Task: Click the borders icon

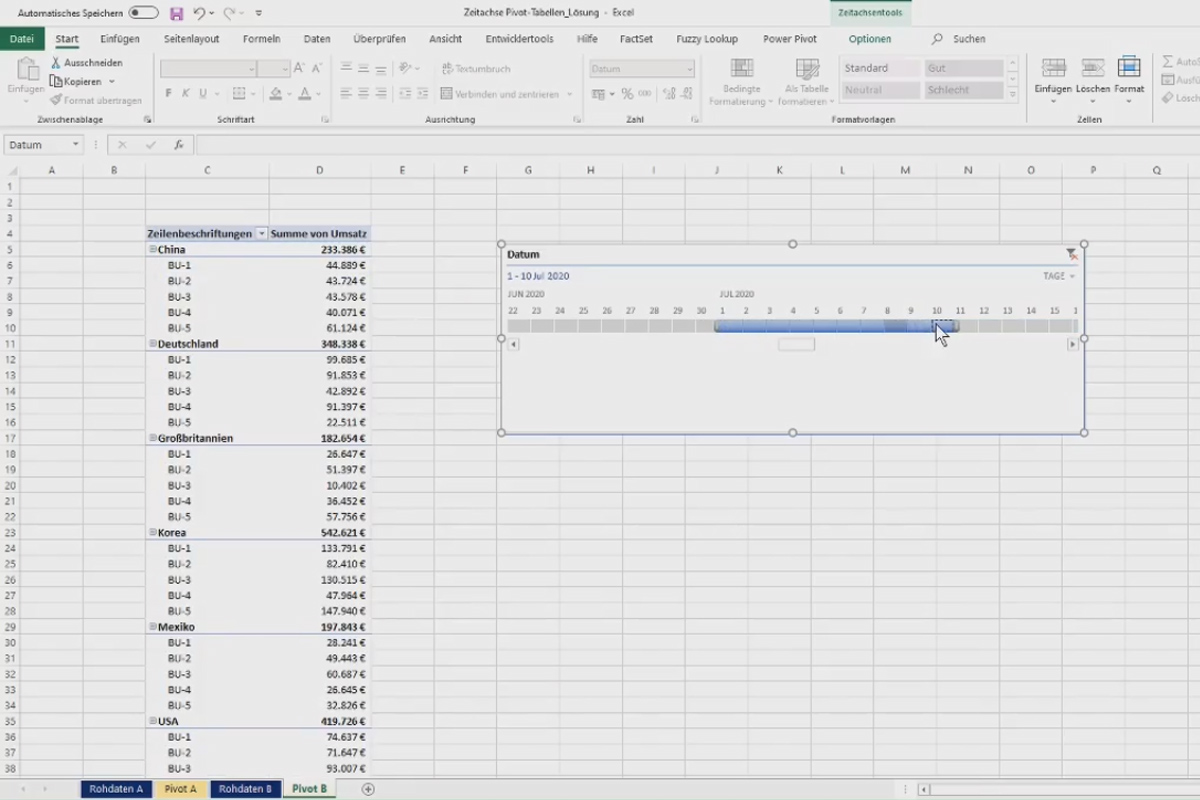Action: (x=239, y=93)
